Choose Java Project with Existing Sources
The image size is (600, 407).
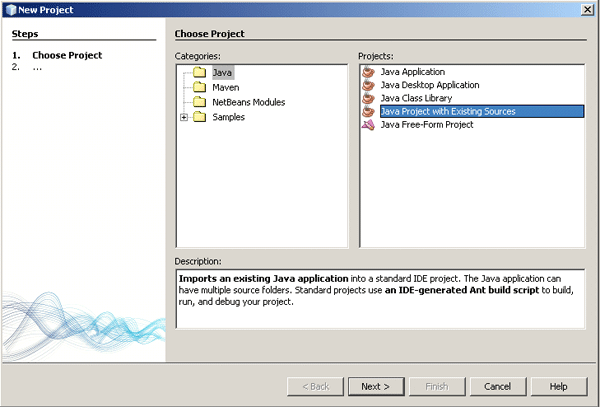tap(482, 111)
